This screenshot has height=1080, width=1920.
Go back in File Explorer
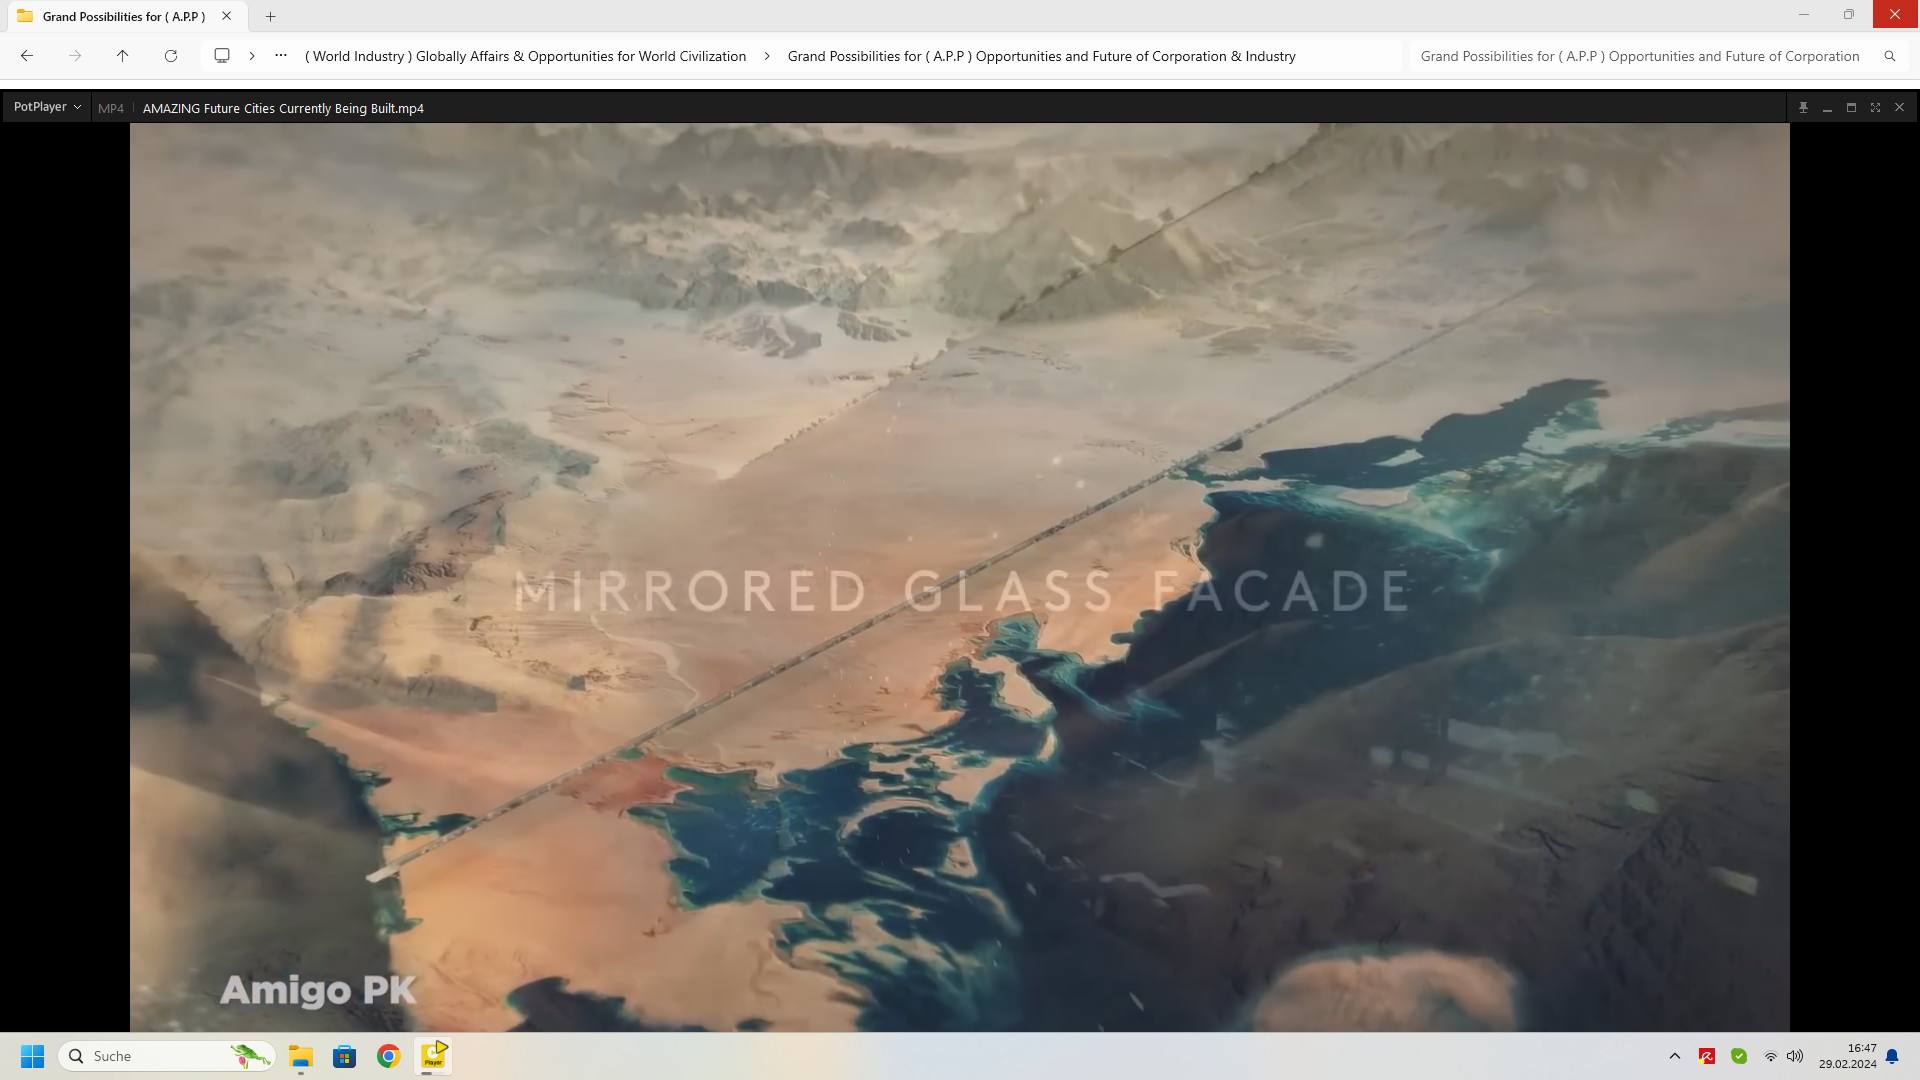pos(27,56)
